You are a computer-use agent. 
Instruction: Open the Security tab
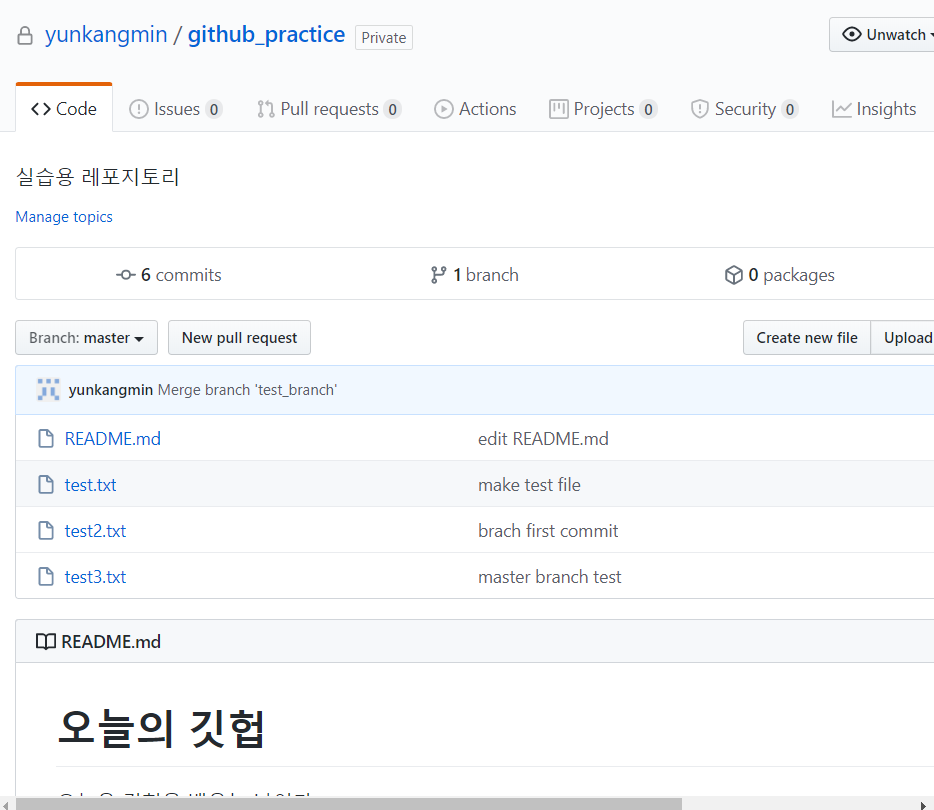(745, 109)
